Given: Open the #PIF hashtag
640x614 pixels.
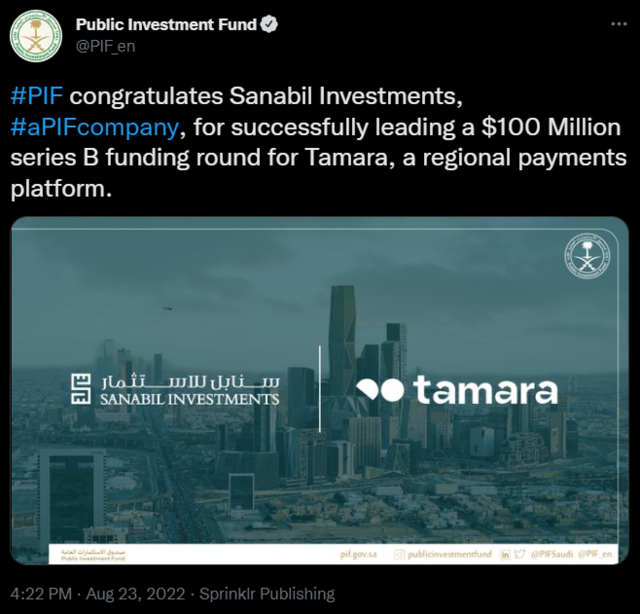Looking at the screenshot, I should pos(37,96).
